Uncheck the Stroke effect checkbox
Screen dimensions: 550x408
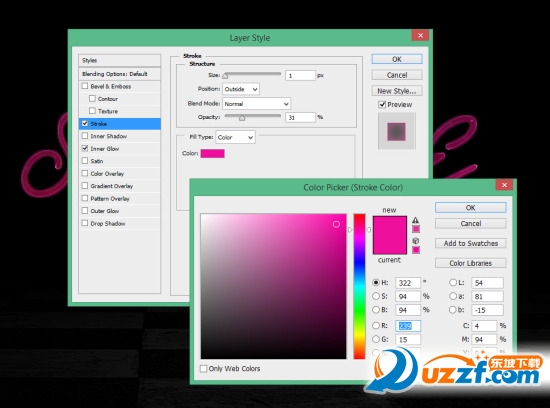tap(85, 123)
